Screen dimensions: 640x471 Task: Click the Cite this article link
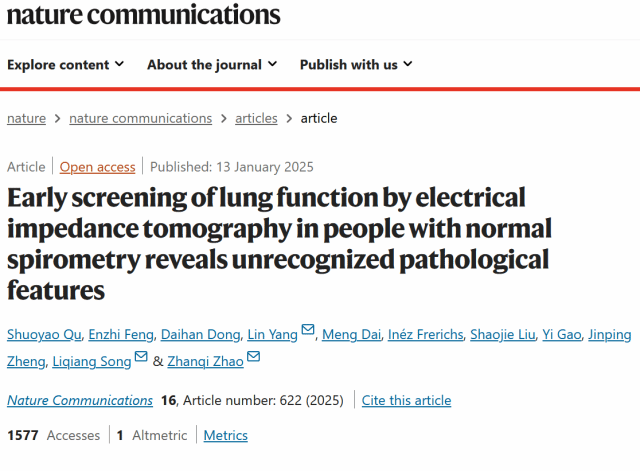[406, 401]
